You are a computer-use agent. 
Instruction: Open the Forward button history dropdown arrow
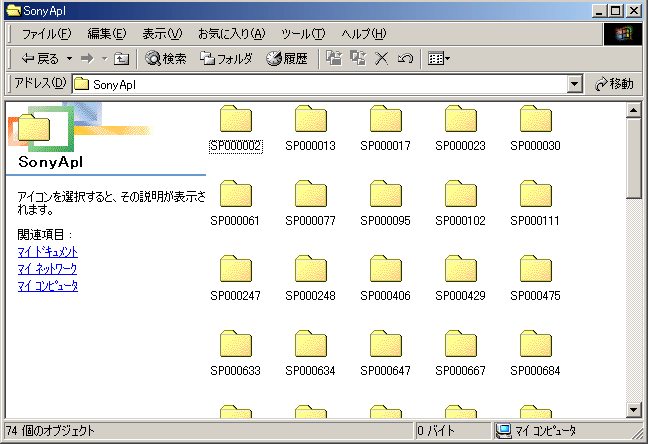pos(105,59)
